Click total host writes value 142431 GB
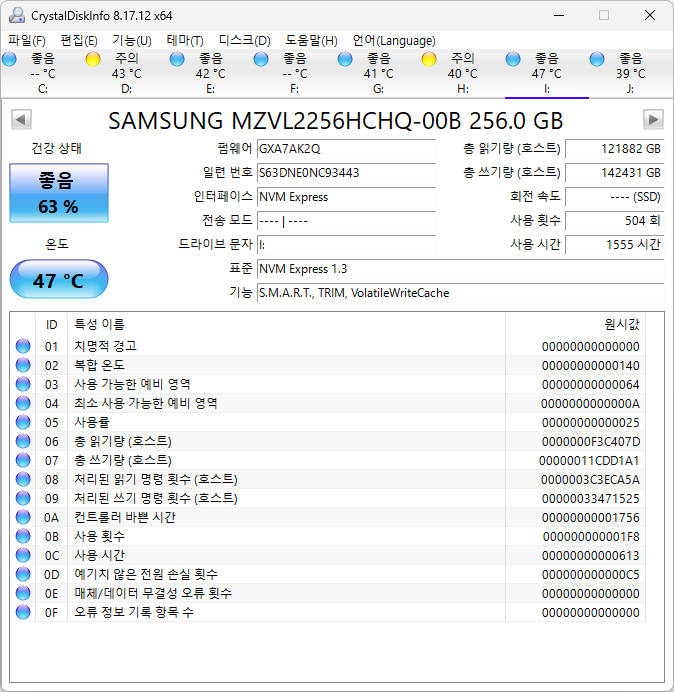 (x=614, y=173)
